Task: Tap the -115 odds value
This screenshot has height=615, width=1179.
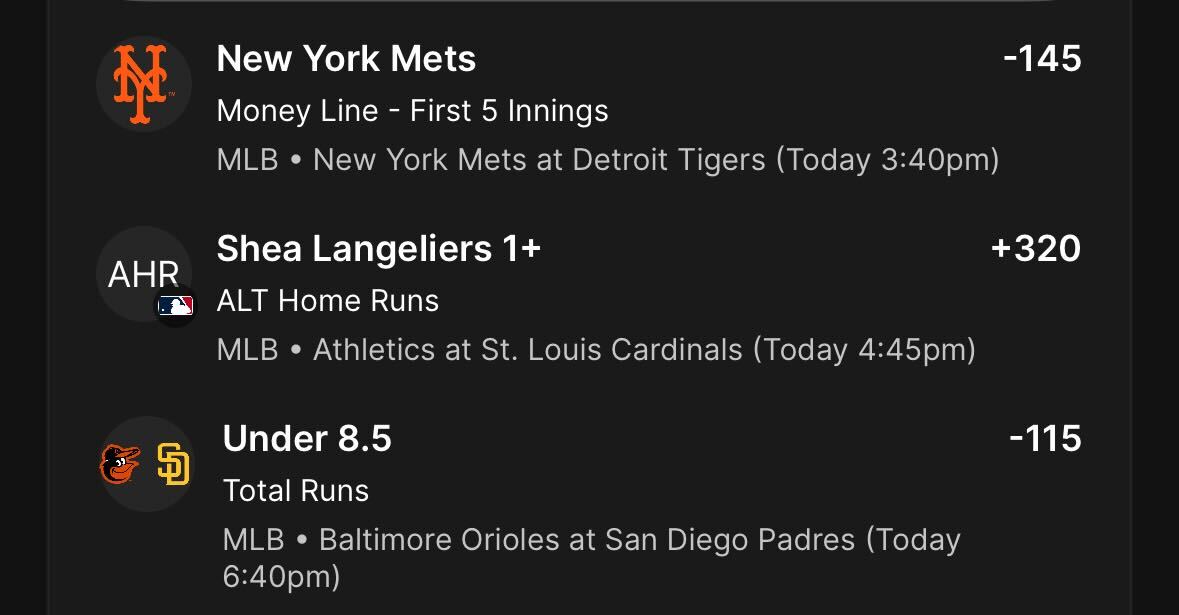Action: (x=1045, y=439)
